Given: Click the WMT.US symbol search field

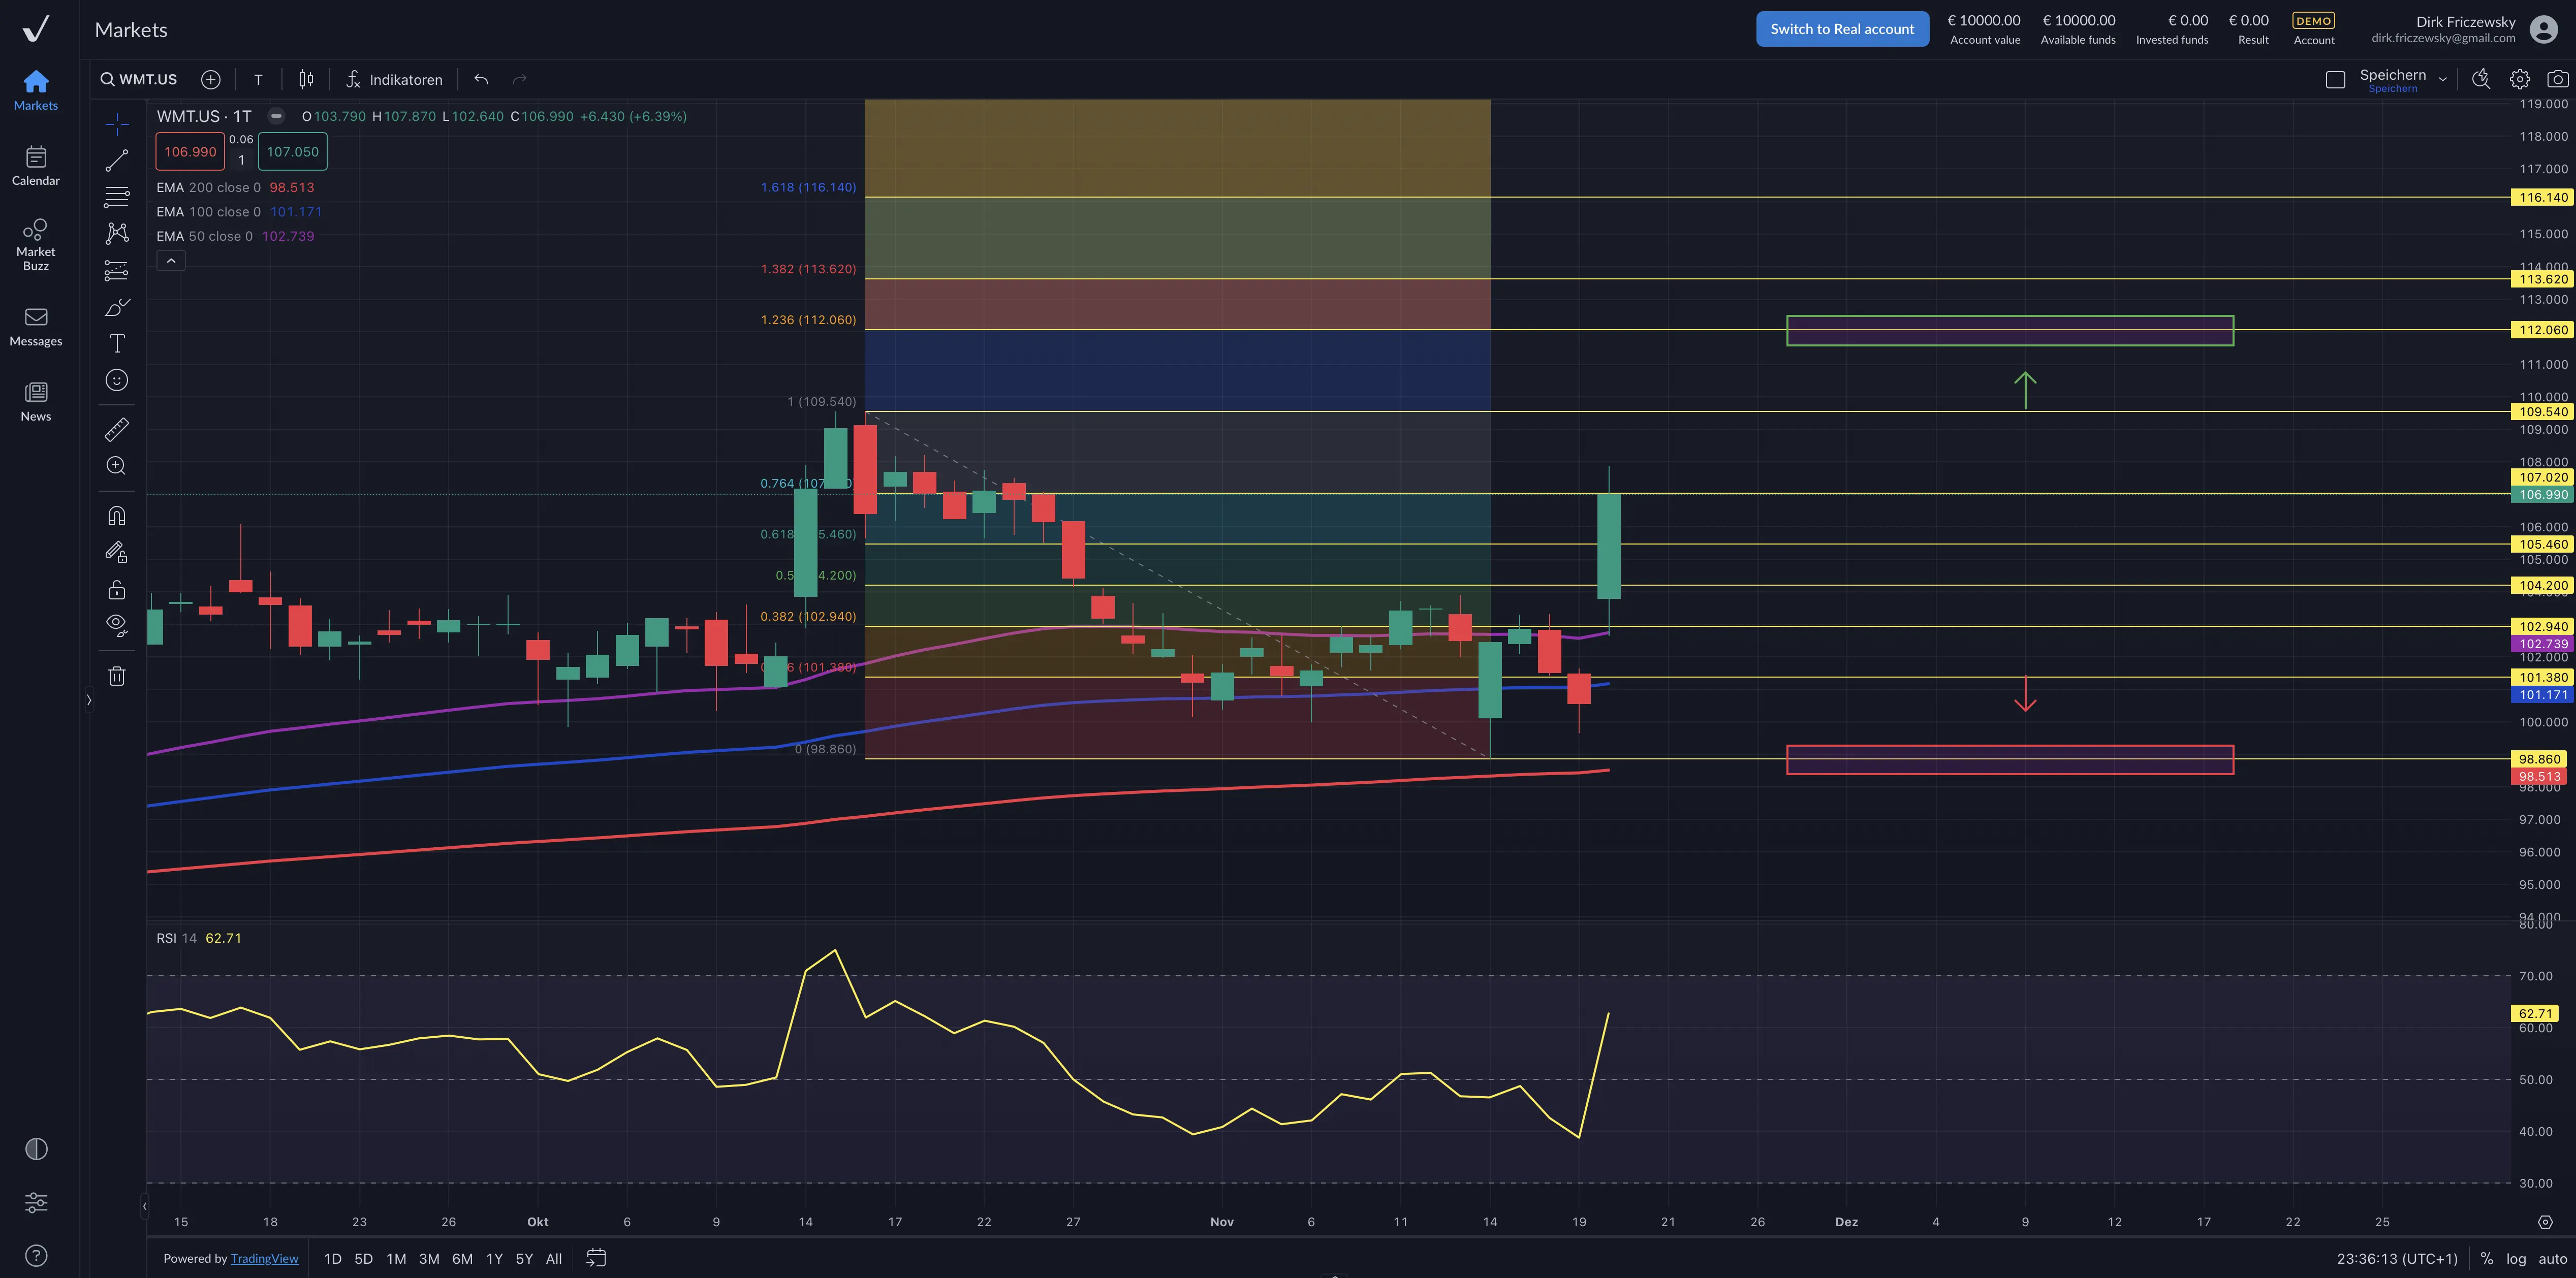Looking at the screenshot, I should coord(140,79).
